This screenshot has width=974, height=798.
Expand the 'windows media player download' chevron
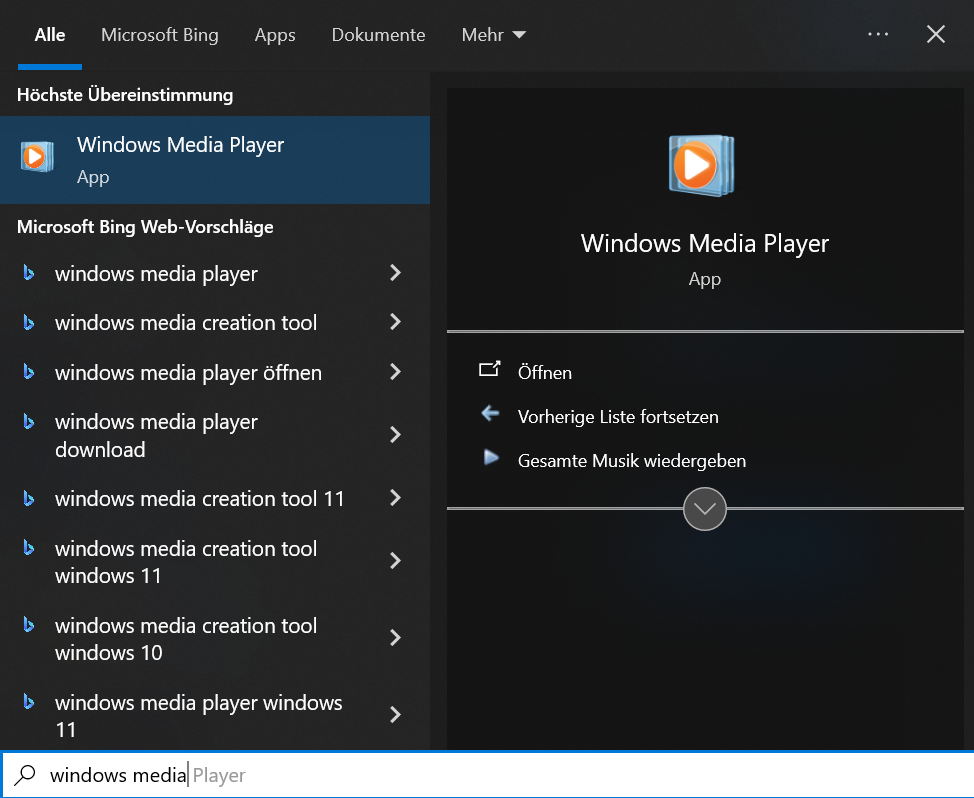tap(395, 435)
